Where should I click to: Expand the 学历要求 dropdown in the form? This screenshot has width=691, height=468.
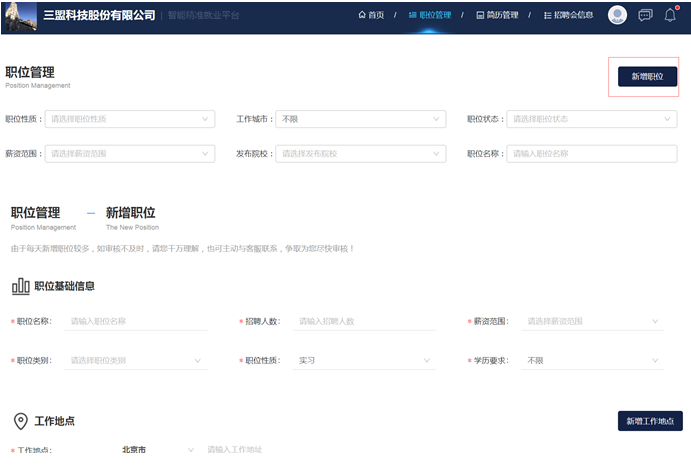[x=591, y=360]
